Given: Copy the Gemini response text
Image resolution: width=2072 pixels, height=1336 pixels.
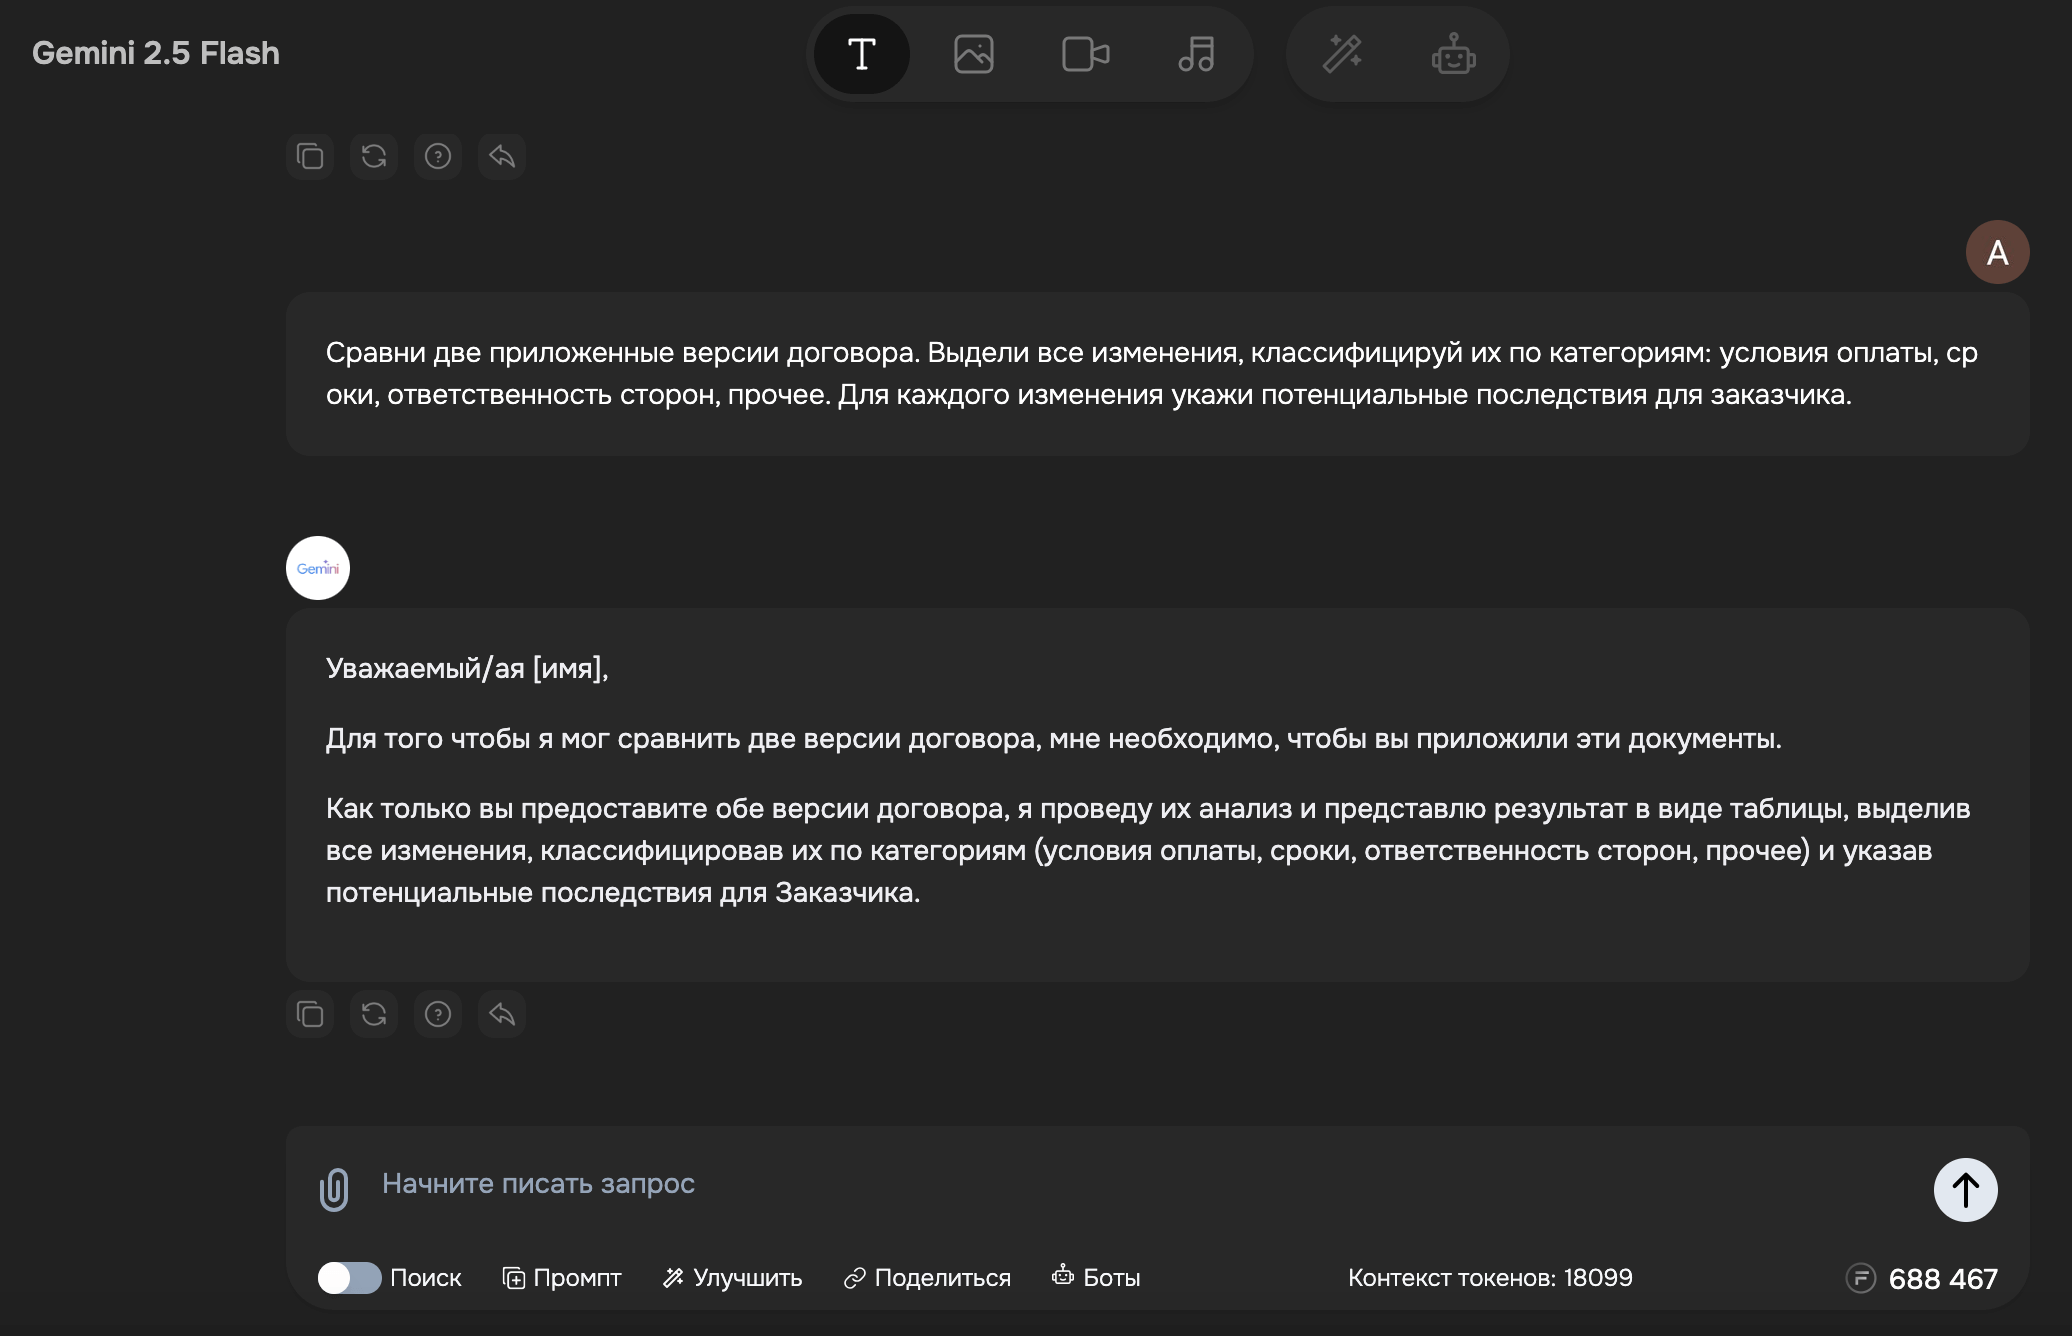Looking at the screenshot, I should pyautogui.click(x=310, y=1014).
